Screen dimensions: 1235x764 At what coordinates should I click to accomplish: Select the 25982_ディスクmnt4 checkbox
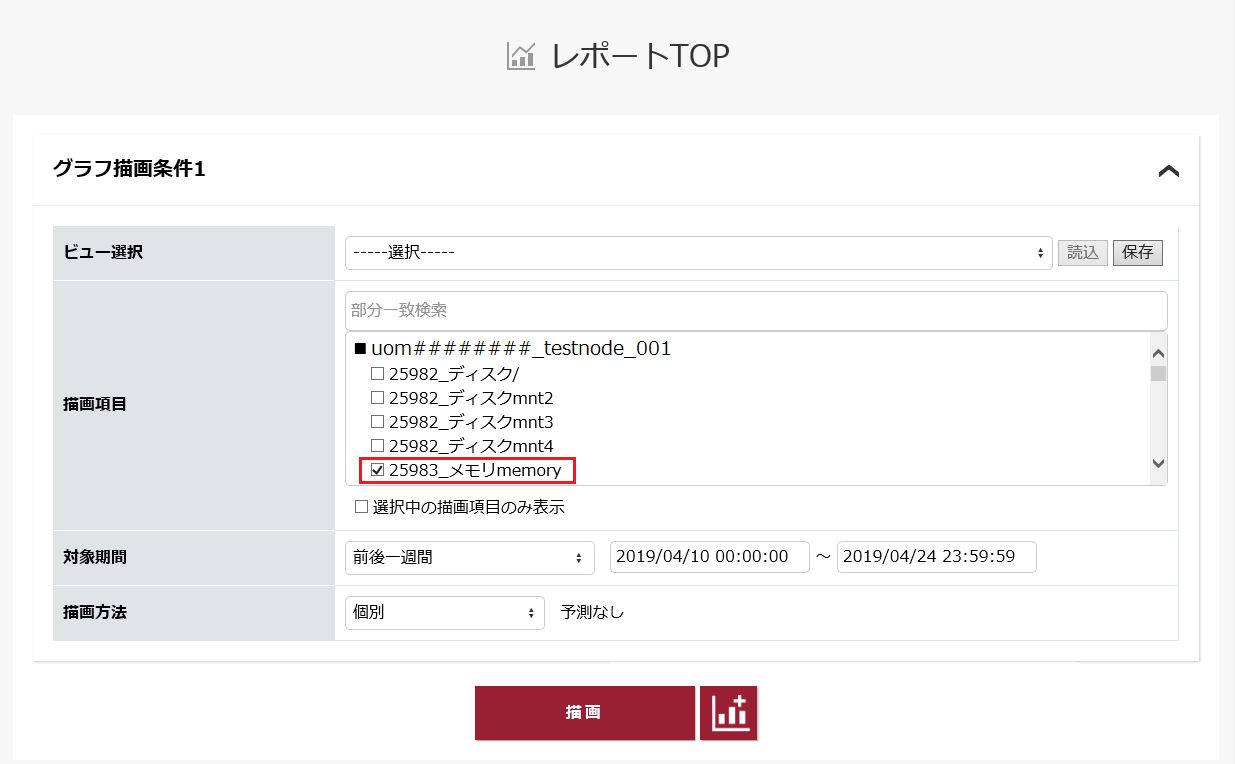[x=377, y=446]
